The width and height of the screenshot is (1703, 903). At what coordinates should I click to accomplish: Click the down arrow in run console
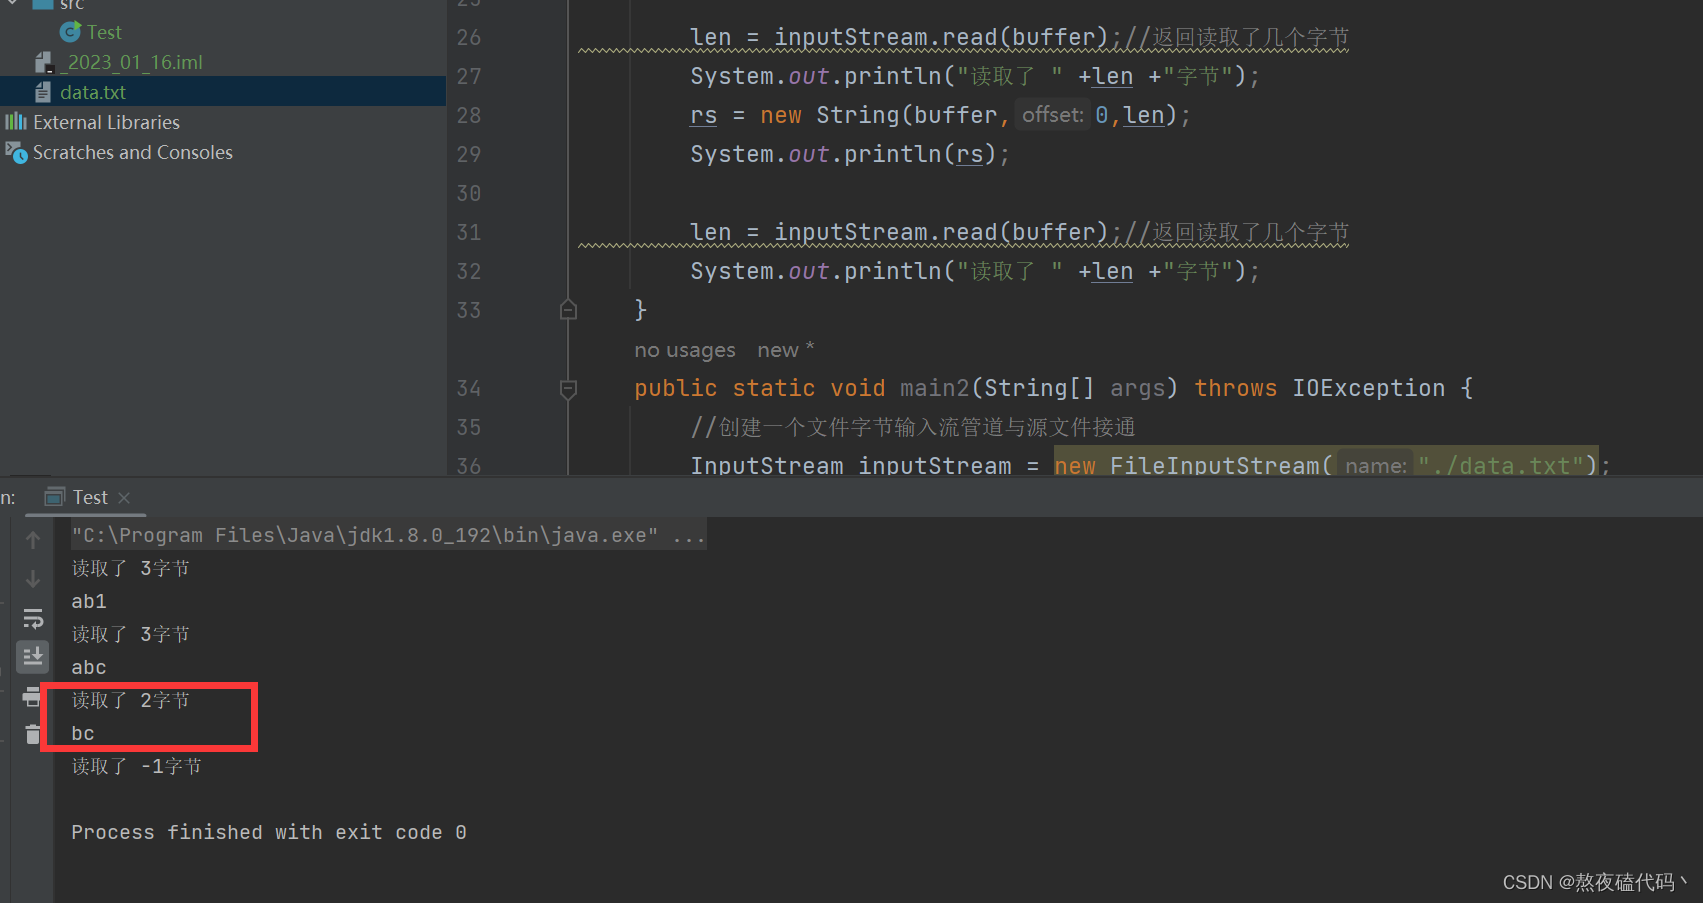pos(33,579)
